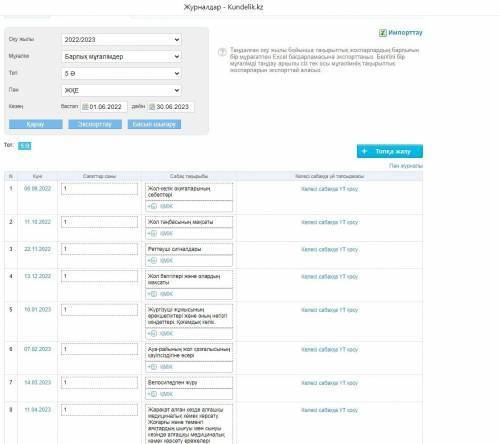The width and height of the screenshot is (500, 444).
Task: Open the date link 22.11.2022
Action: click(x=37, y=249)
